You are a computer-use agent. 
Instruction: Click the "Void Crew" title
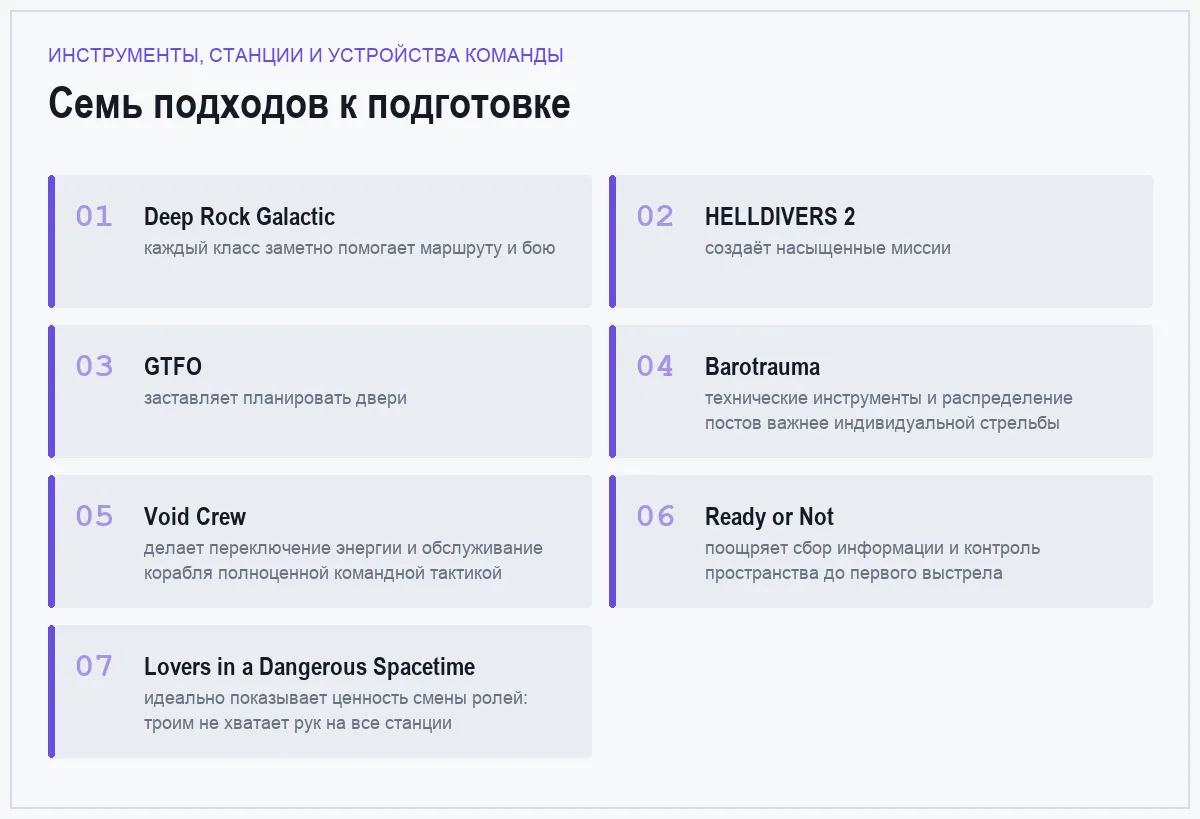pos(195,517)
